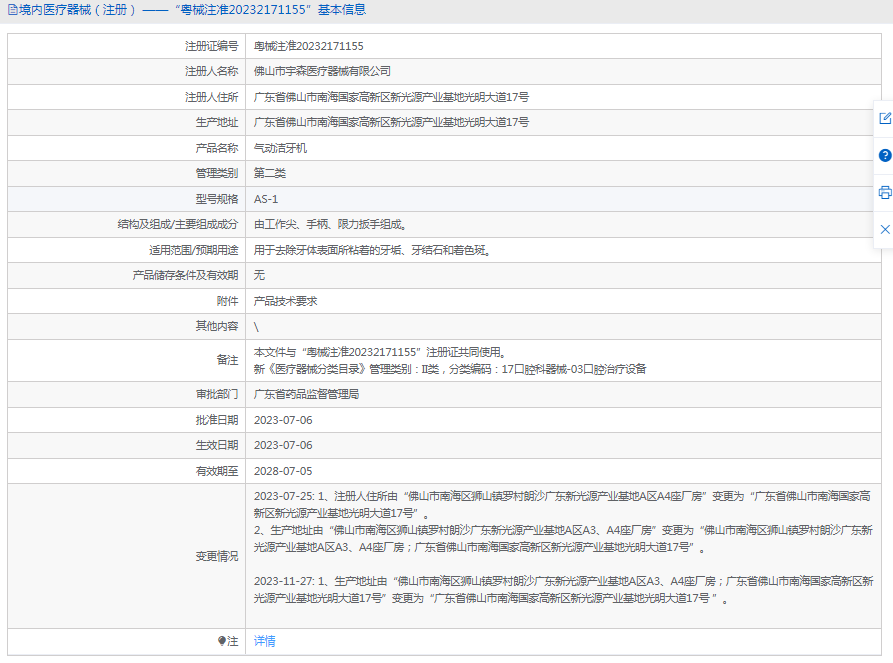The image size is (893, 663).
Task: Click the 备注 label
Action: (227, 360)
